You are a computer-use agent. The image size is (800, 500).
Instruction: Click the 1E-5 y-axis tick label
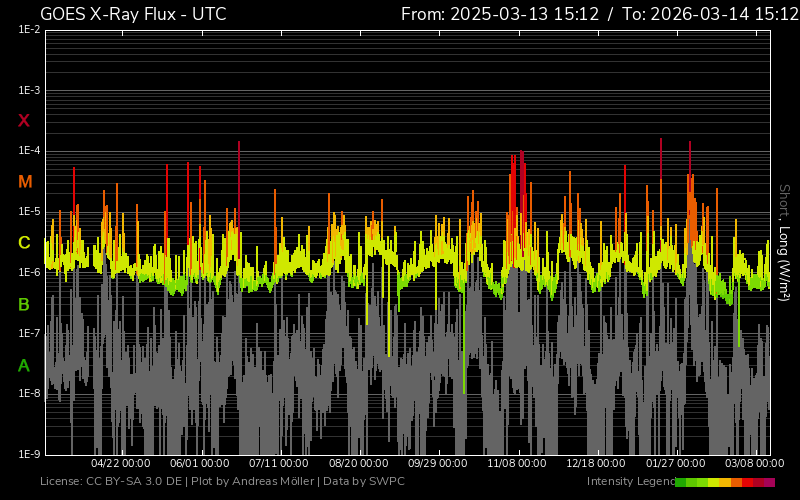[x=27, y=212]
